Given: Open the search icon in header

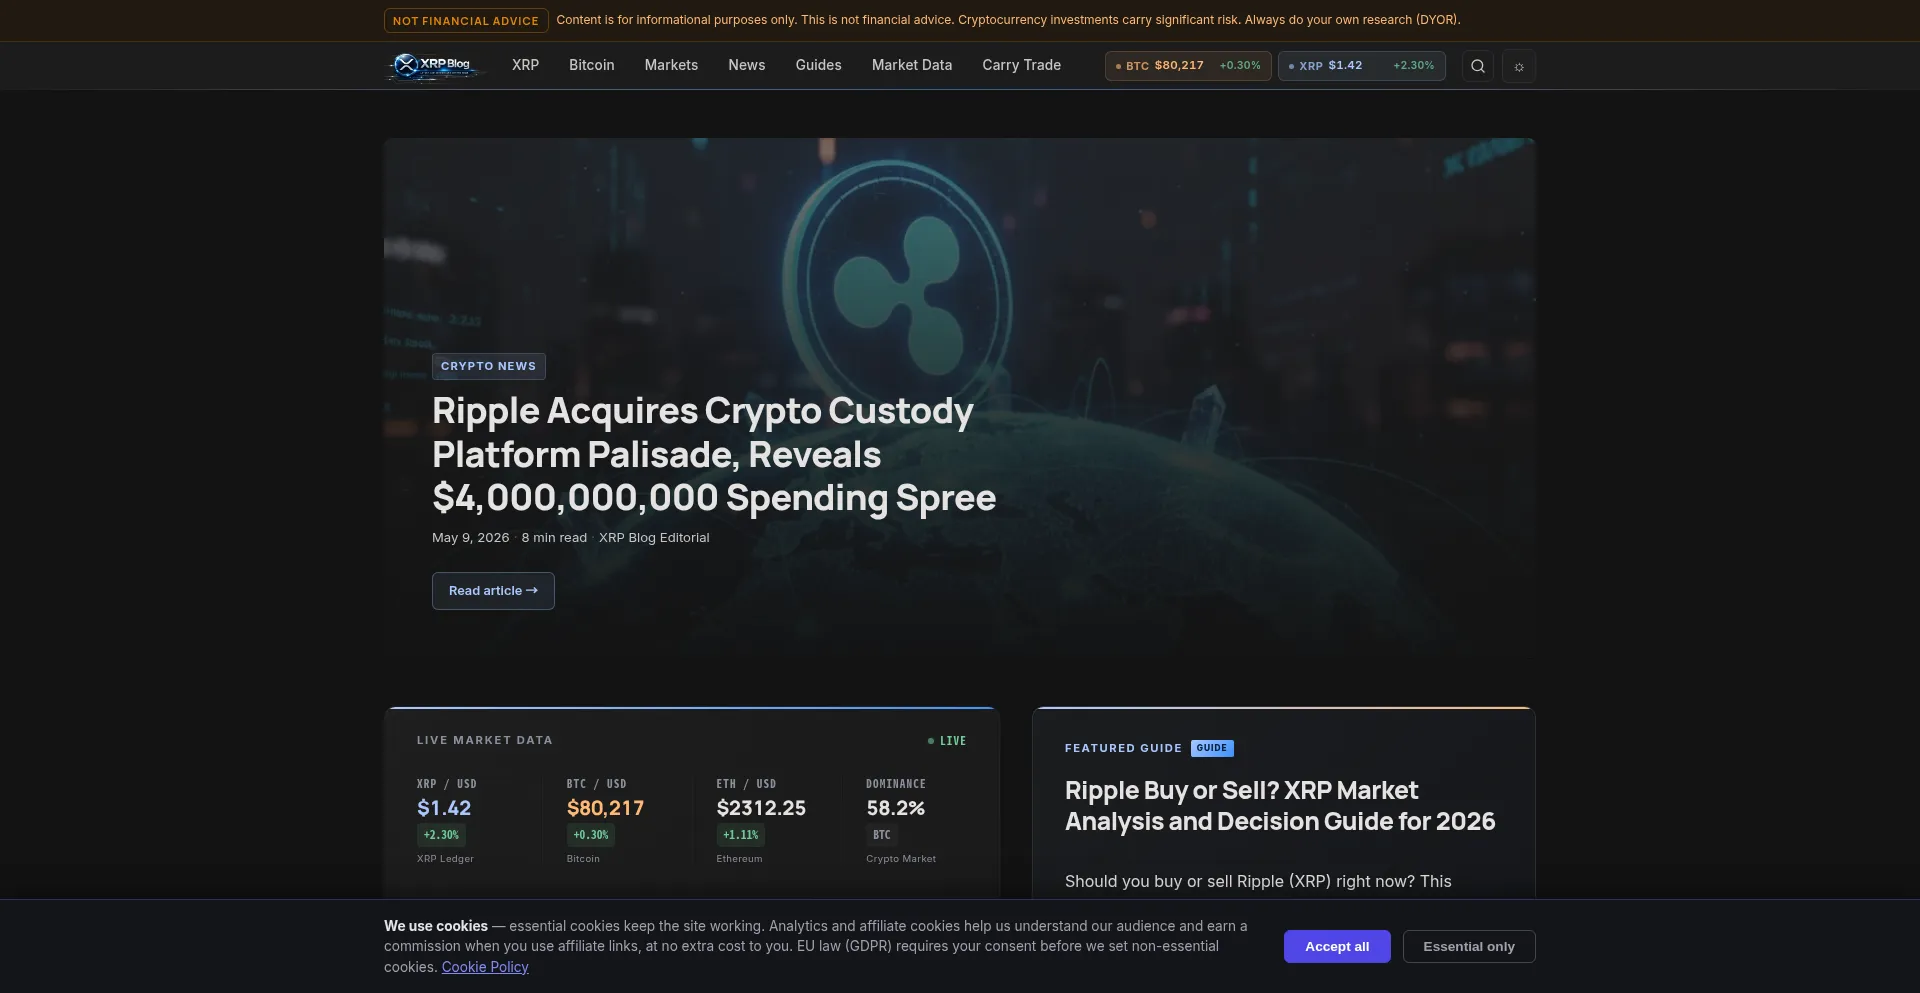Looking at the screenshot, I should (x=1478, y=66).
